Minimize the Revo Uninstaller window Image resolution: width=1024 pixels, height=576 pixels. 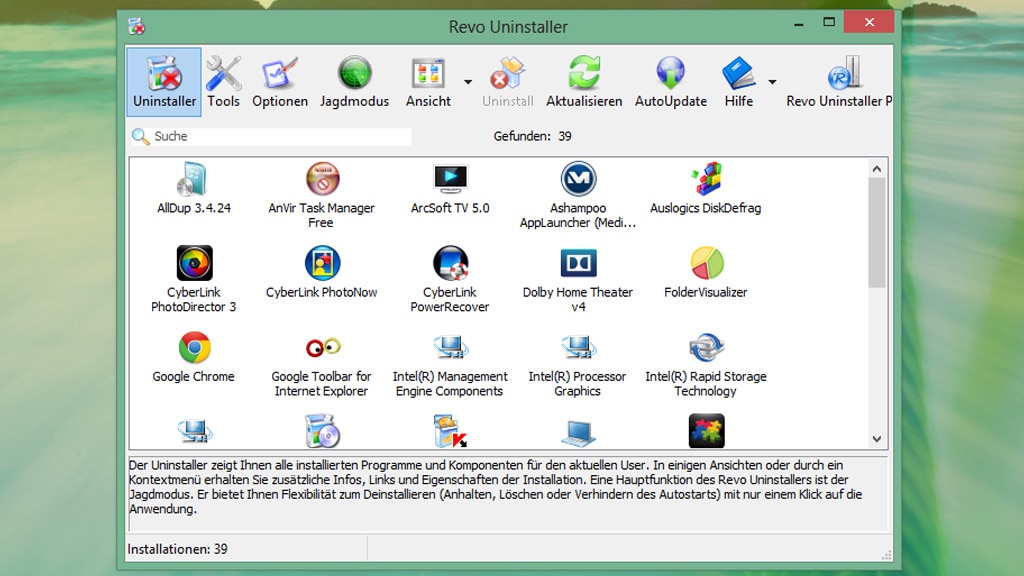click(x=799, y=23)
